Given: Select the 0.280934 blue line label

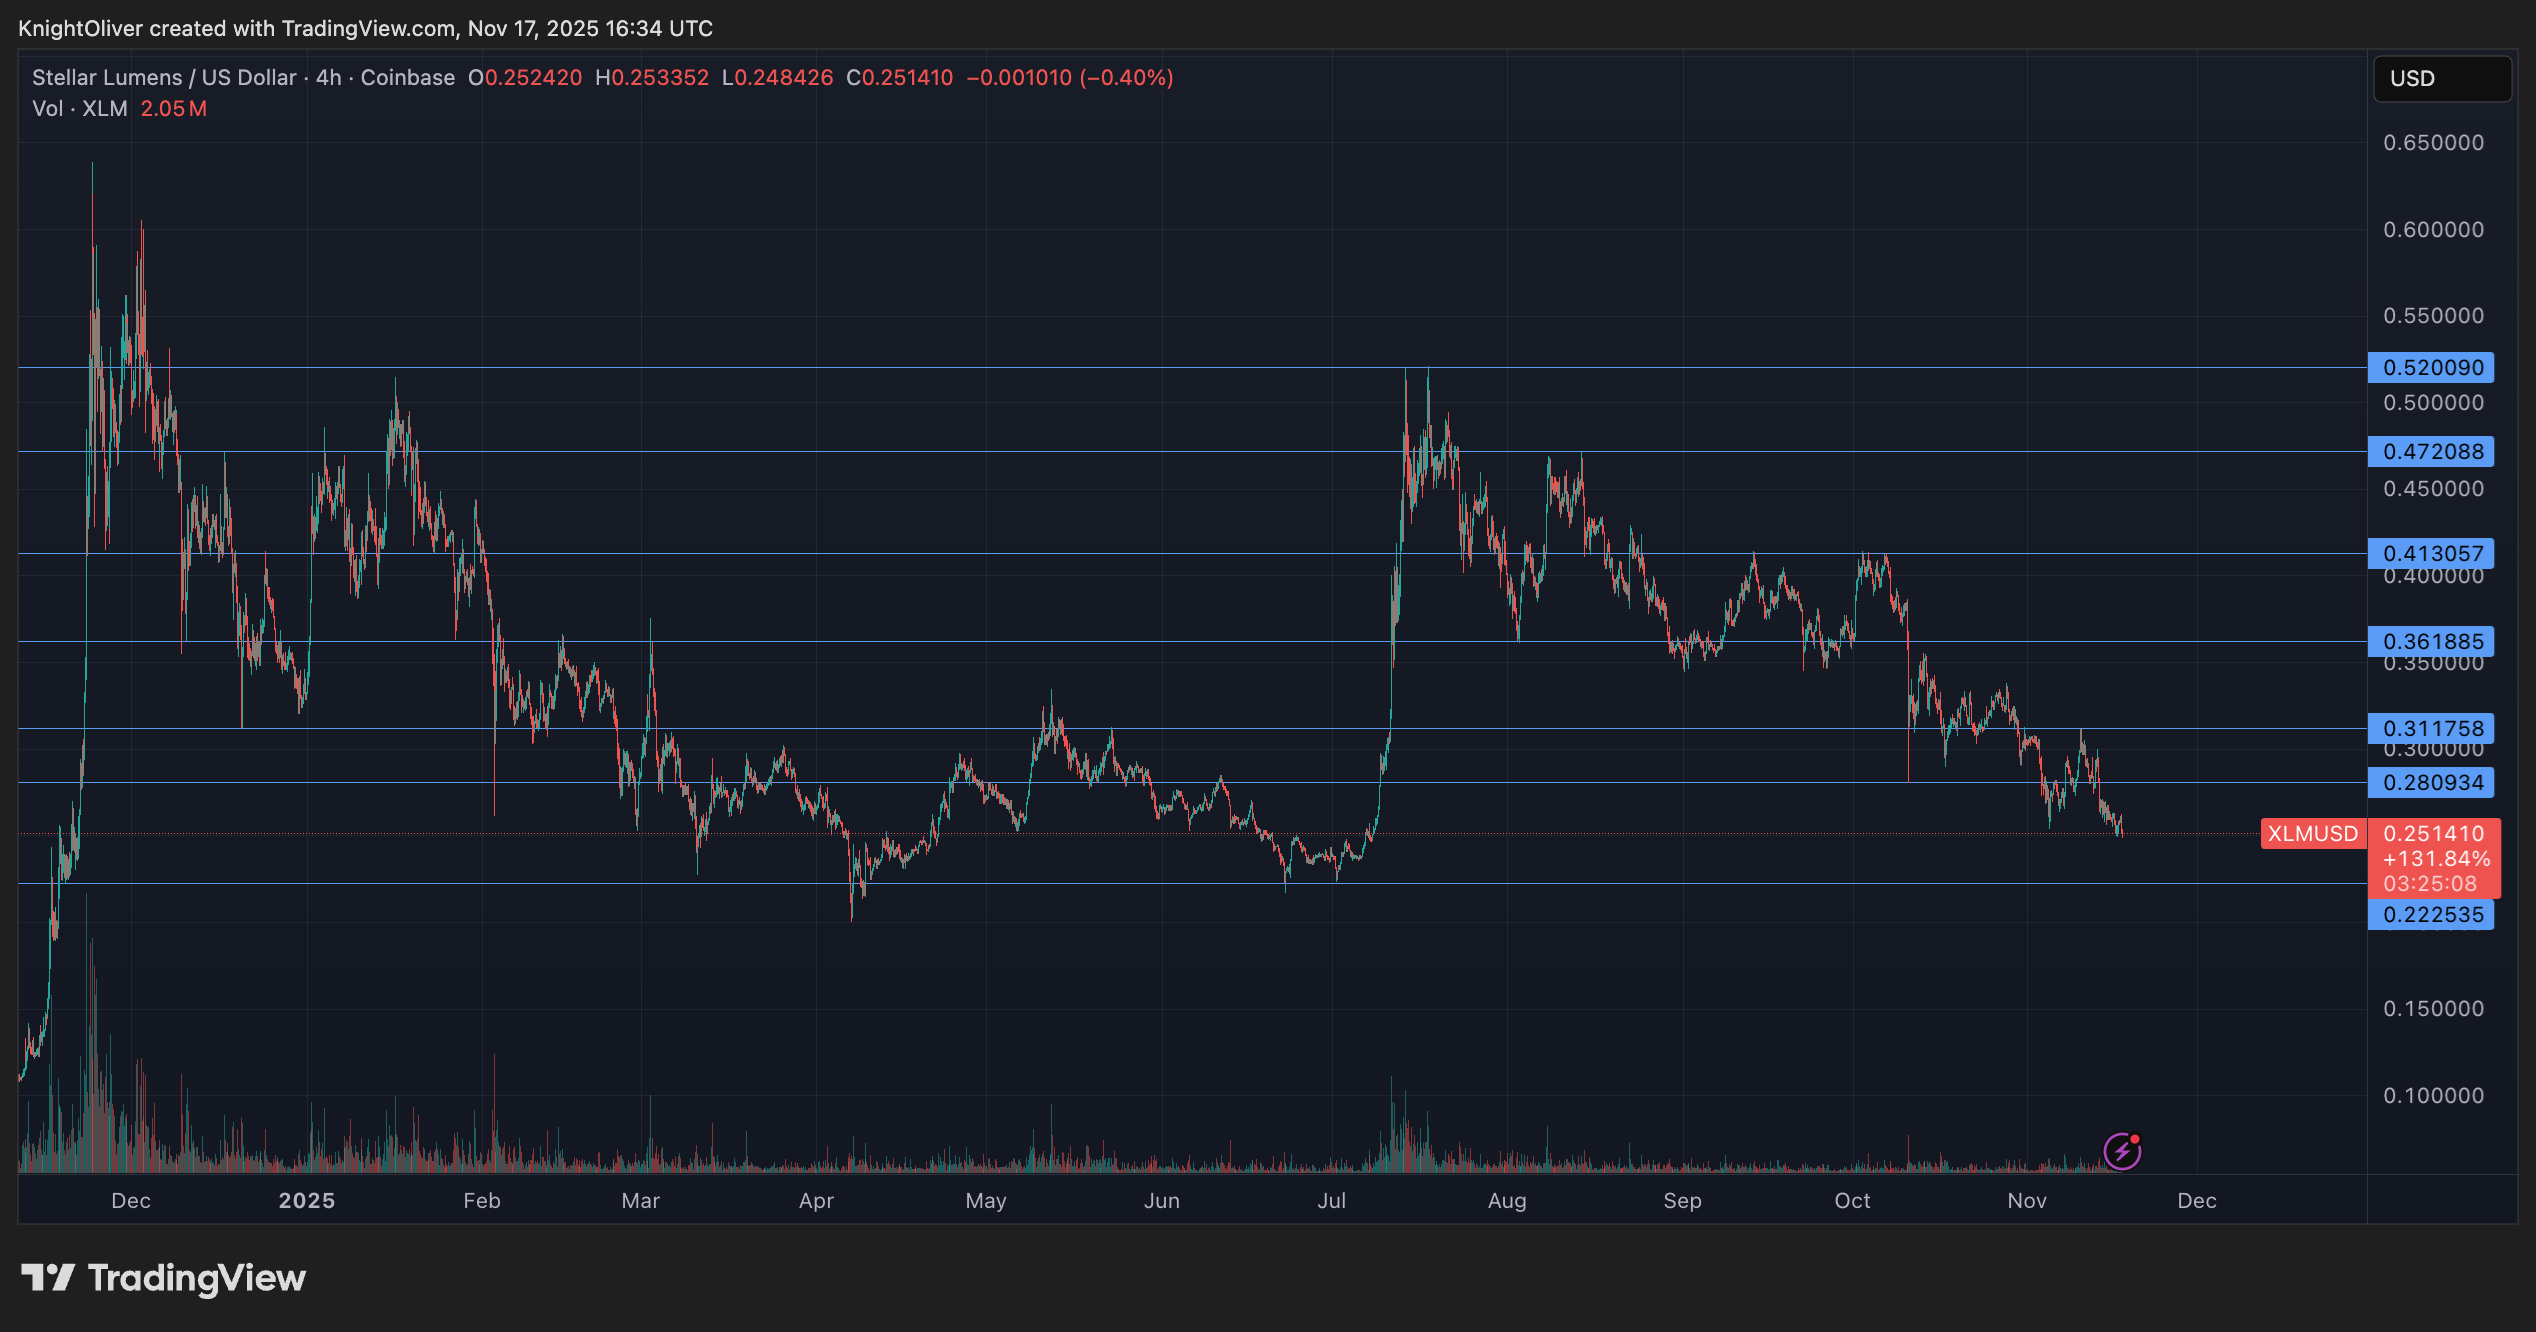Looking at the screenshot, I should [2431, 782].
